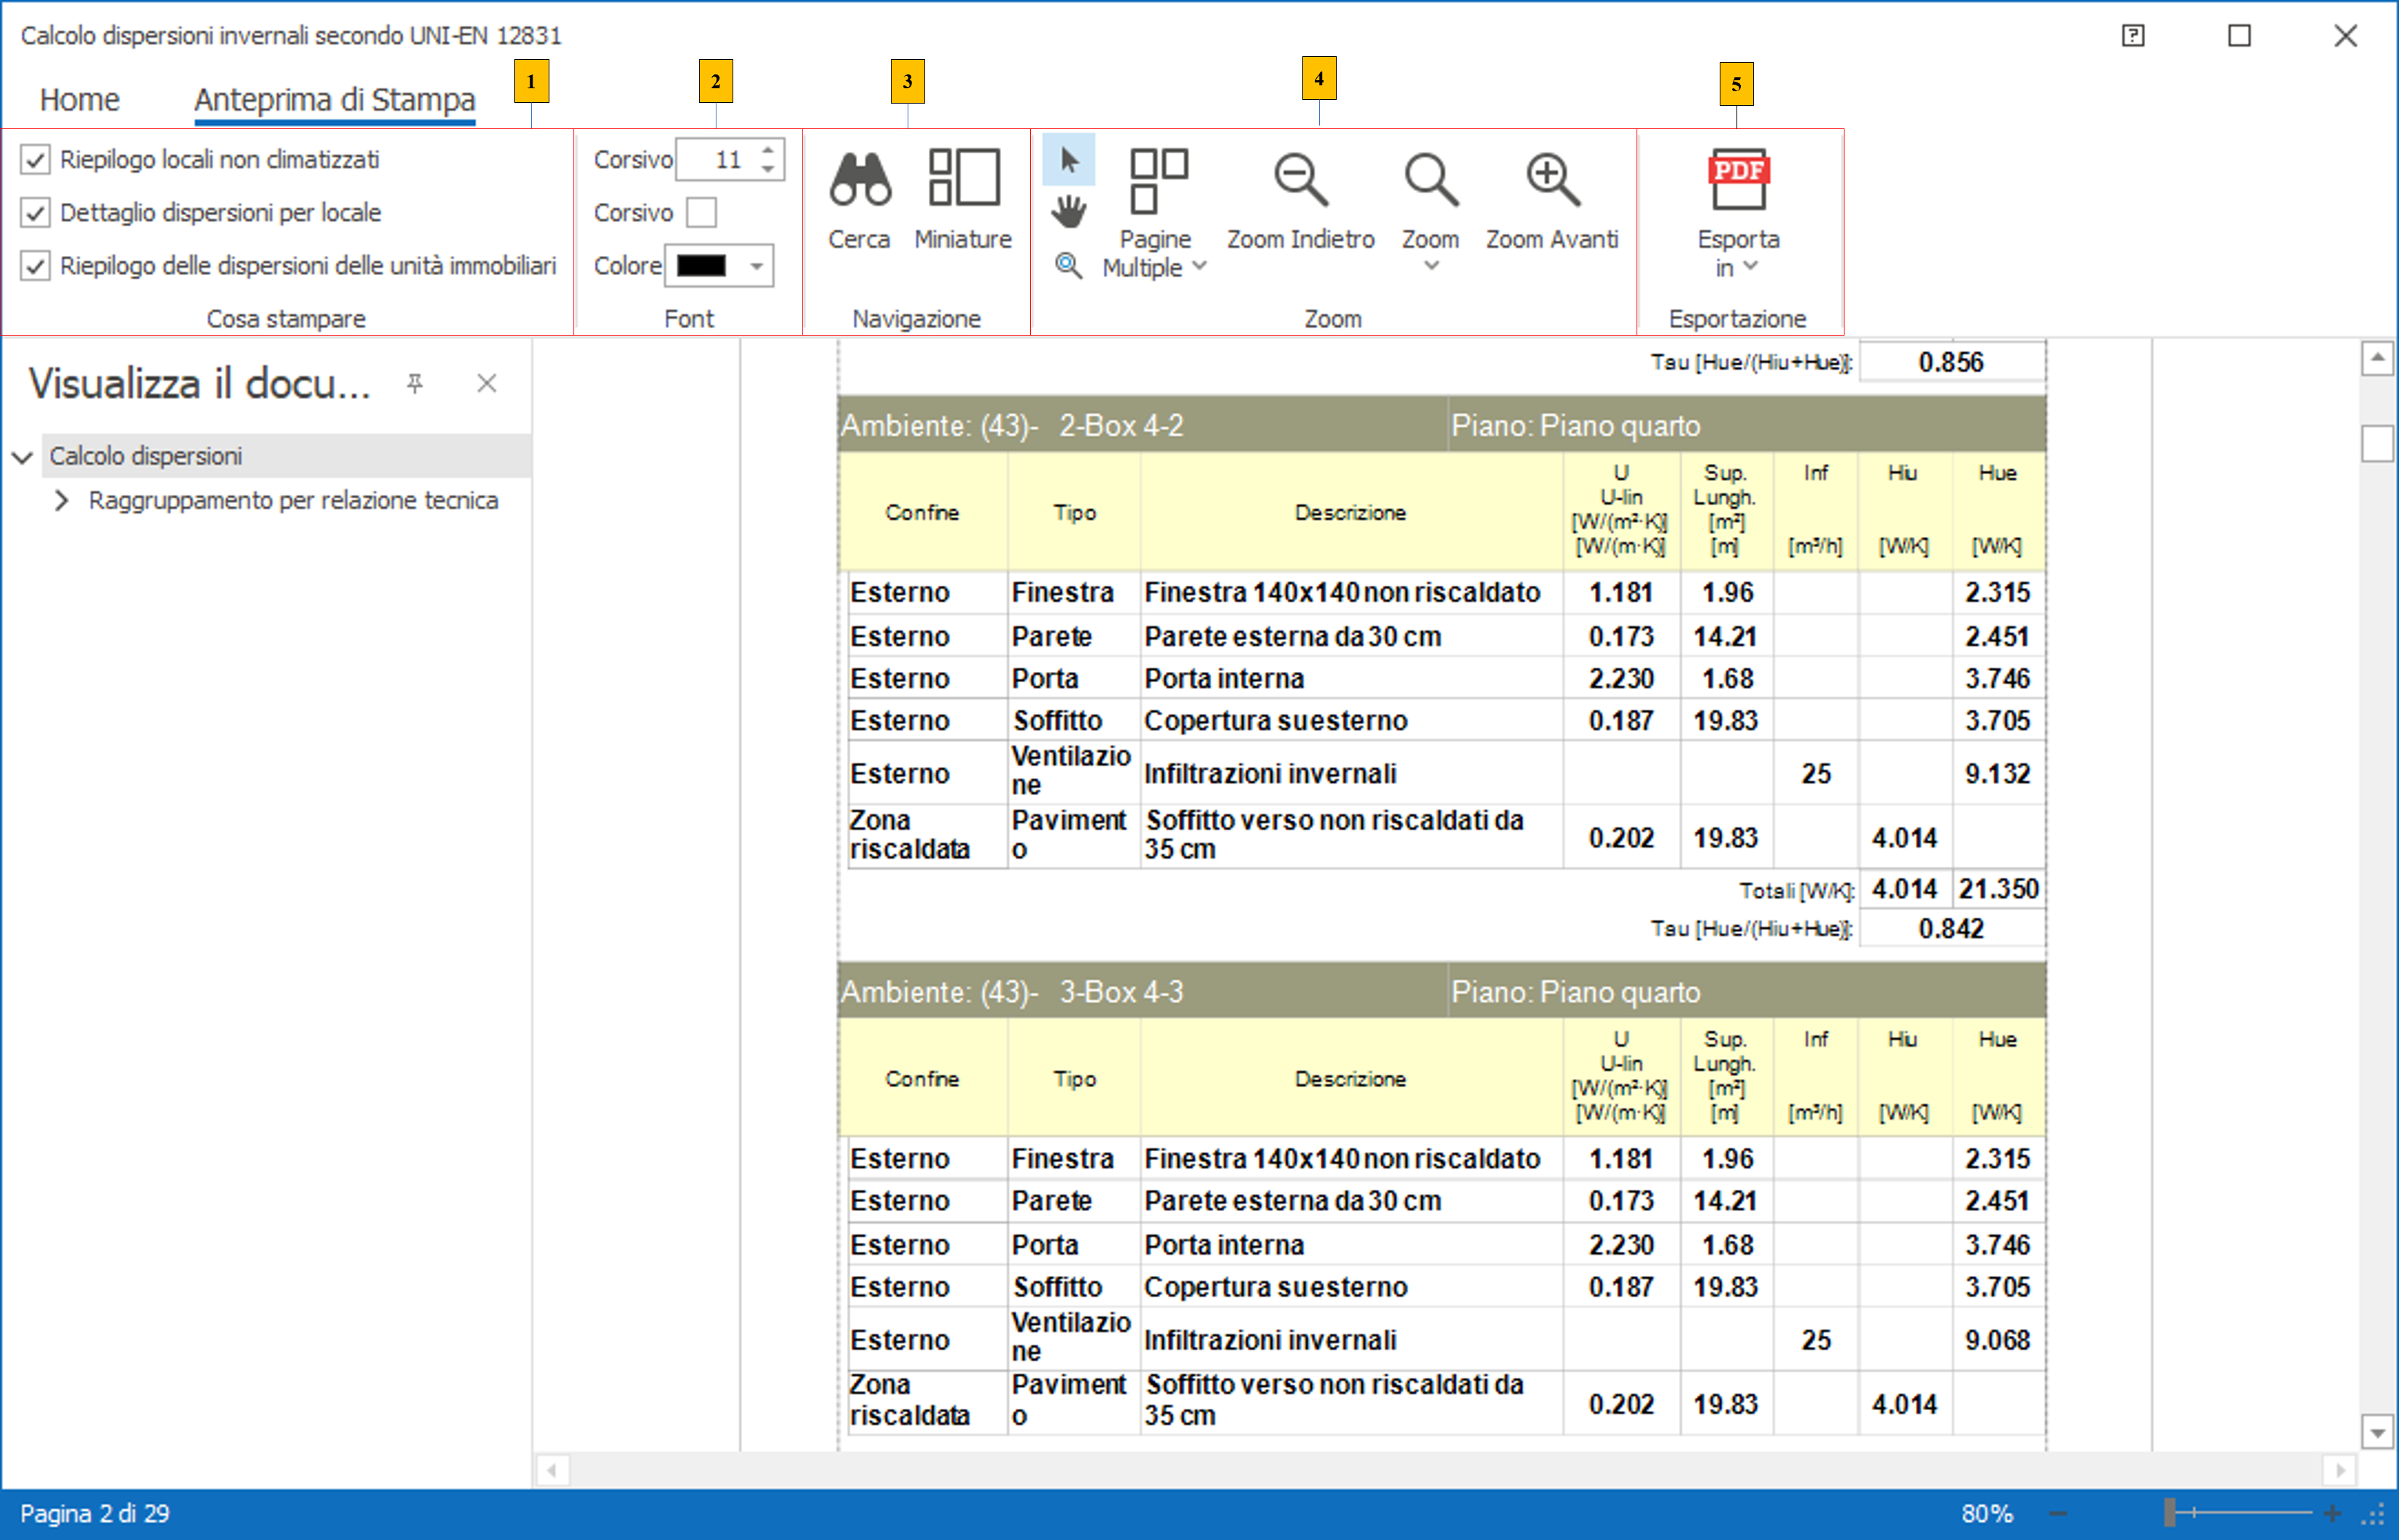
Task: Pin the Visualizza il documento panel
Action: tap(415, 383)
